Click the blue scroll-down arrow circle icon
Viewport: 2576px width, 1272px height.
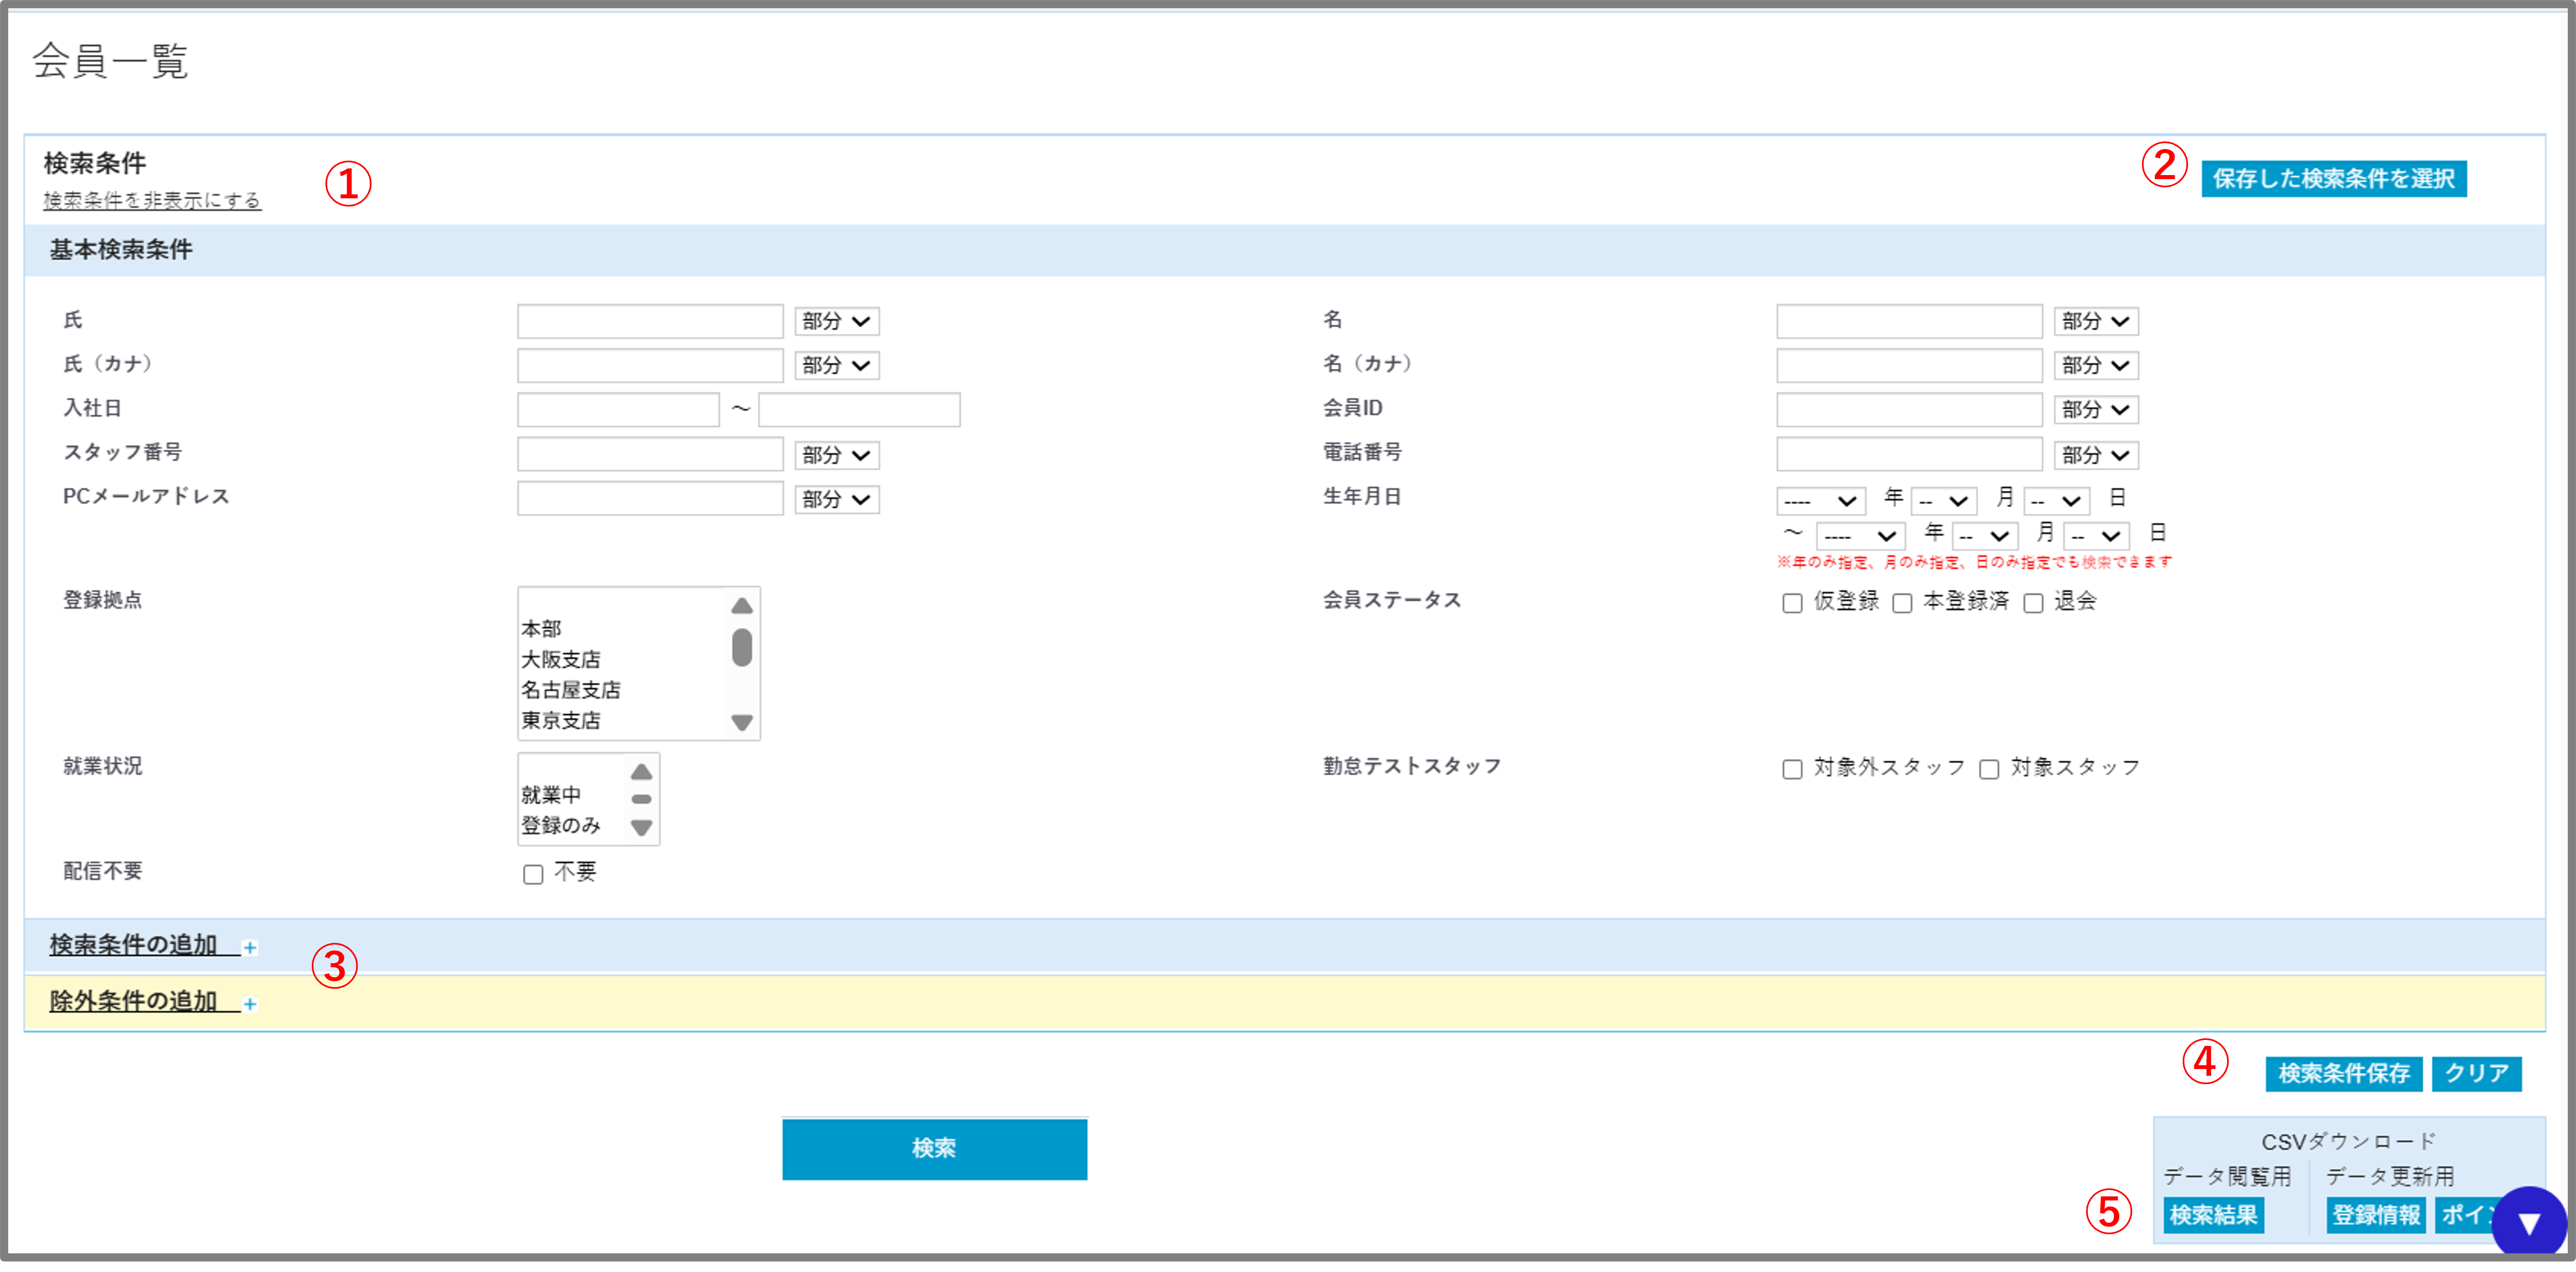(2528, 1222)
